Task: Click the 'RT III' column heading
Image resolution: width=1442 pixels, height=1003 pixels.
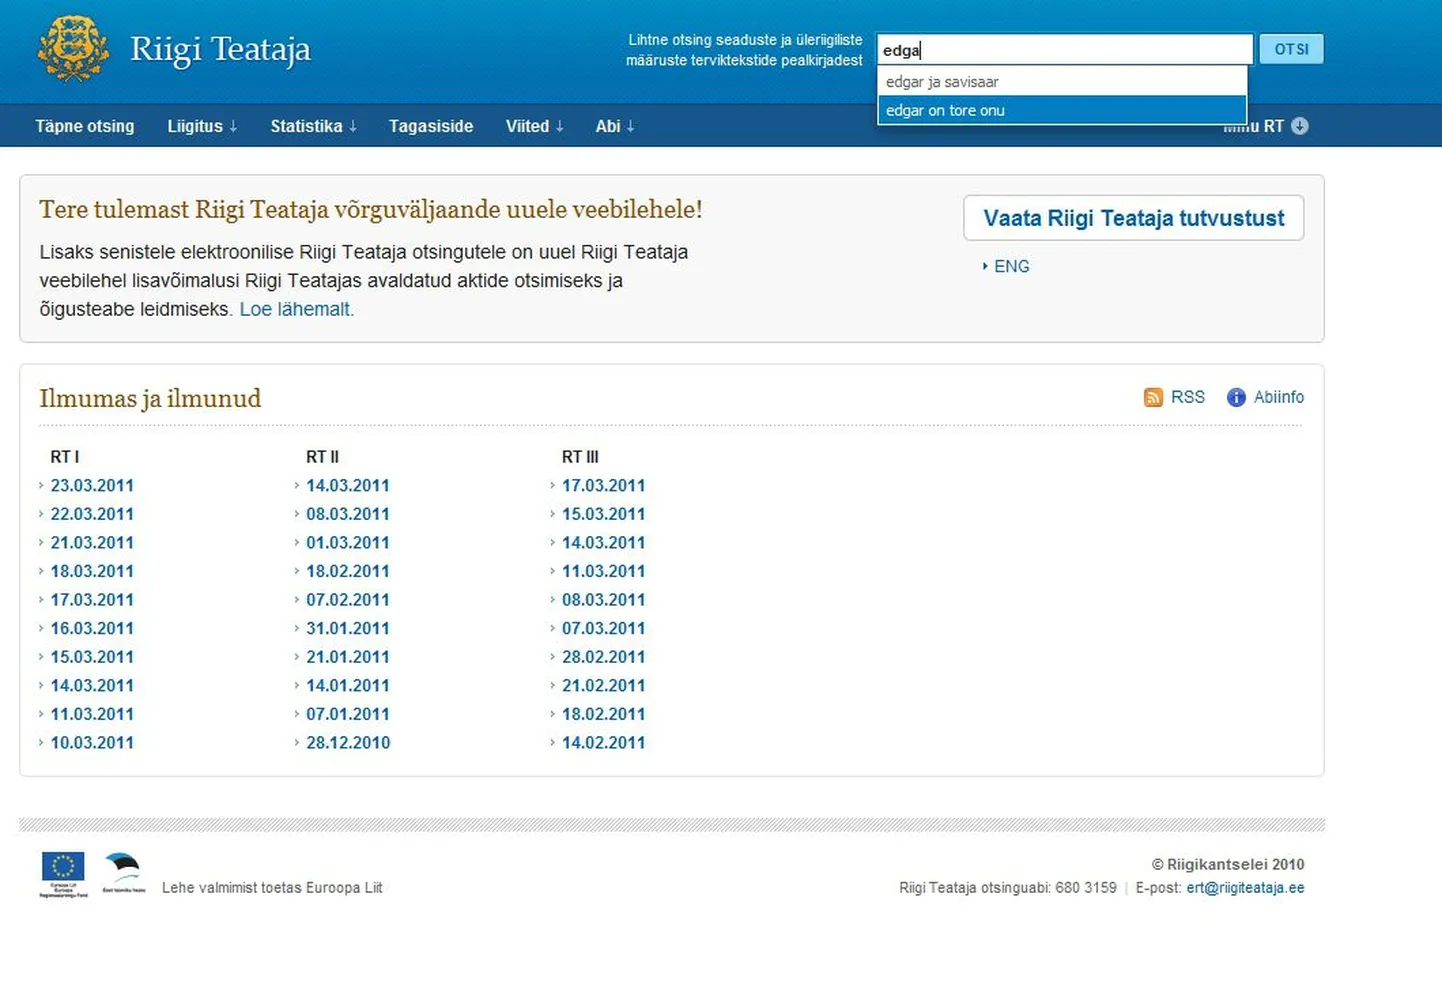Action: (x=580, y=457)
